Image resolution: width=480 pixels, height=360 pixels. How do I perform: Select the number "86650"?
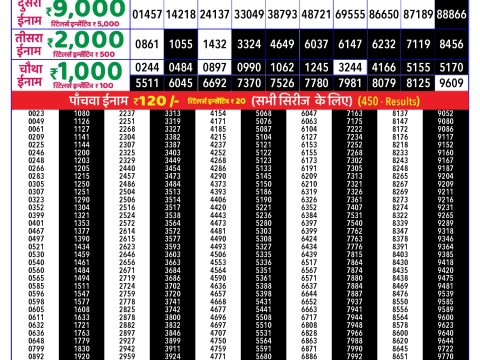(x=384, y=14)
